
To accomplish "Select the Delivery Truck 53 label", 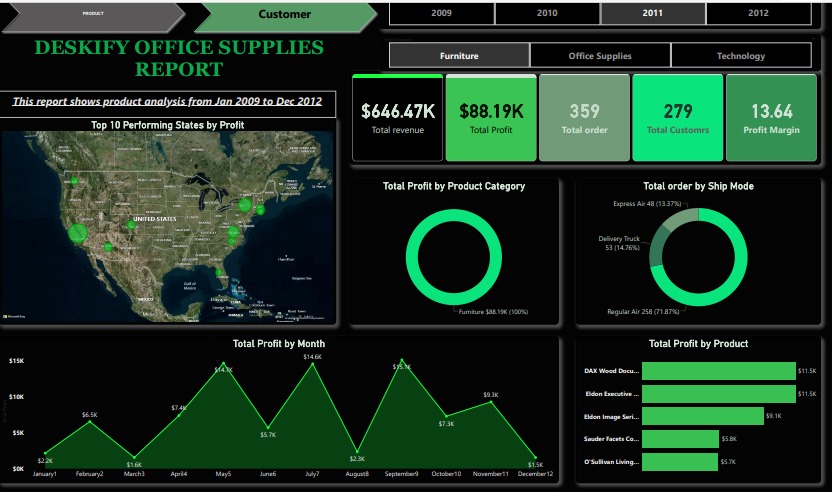I will click(619, 243).
